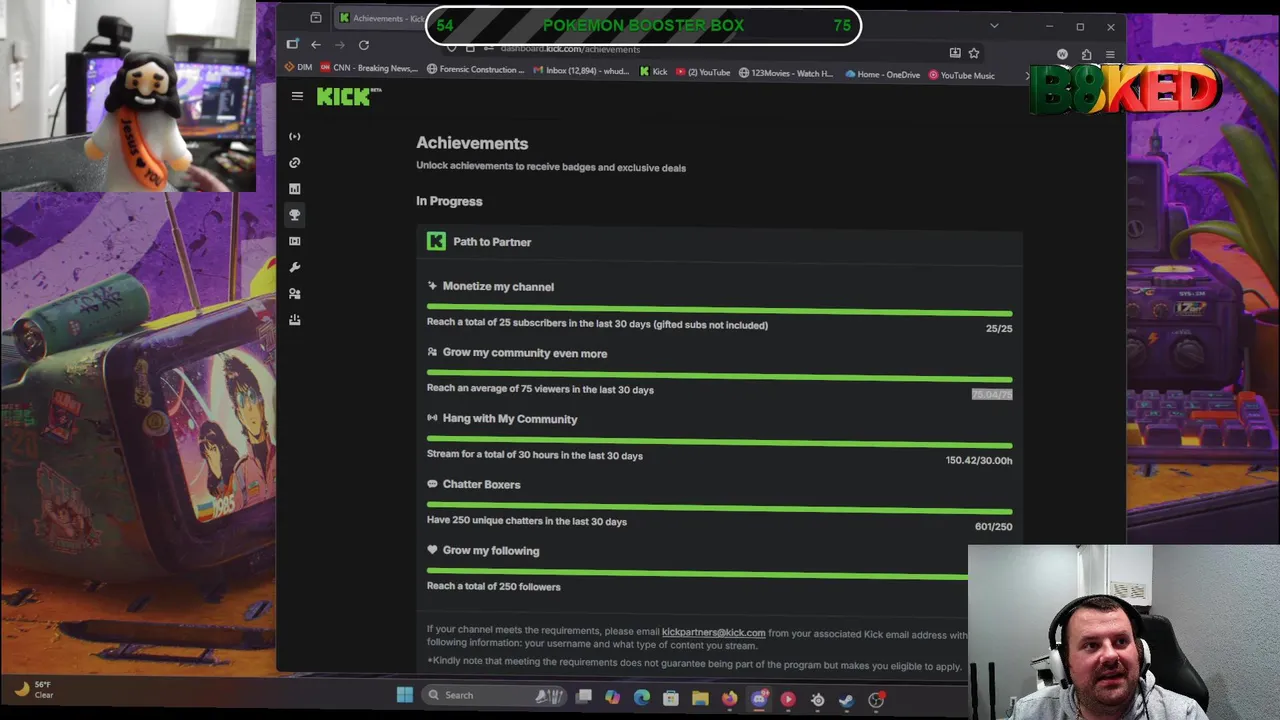The width and height of the screenshot is (1280, 720).
Task: Open the chain link icon in sidebar
Action: coord(294,162)
